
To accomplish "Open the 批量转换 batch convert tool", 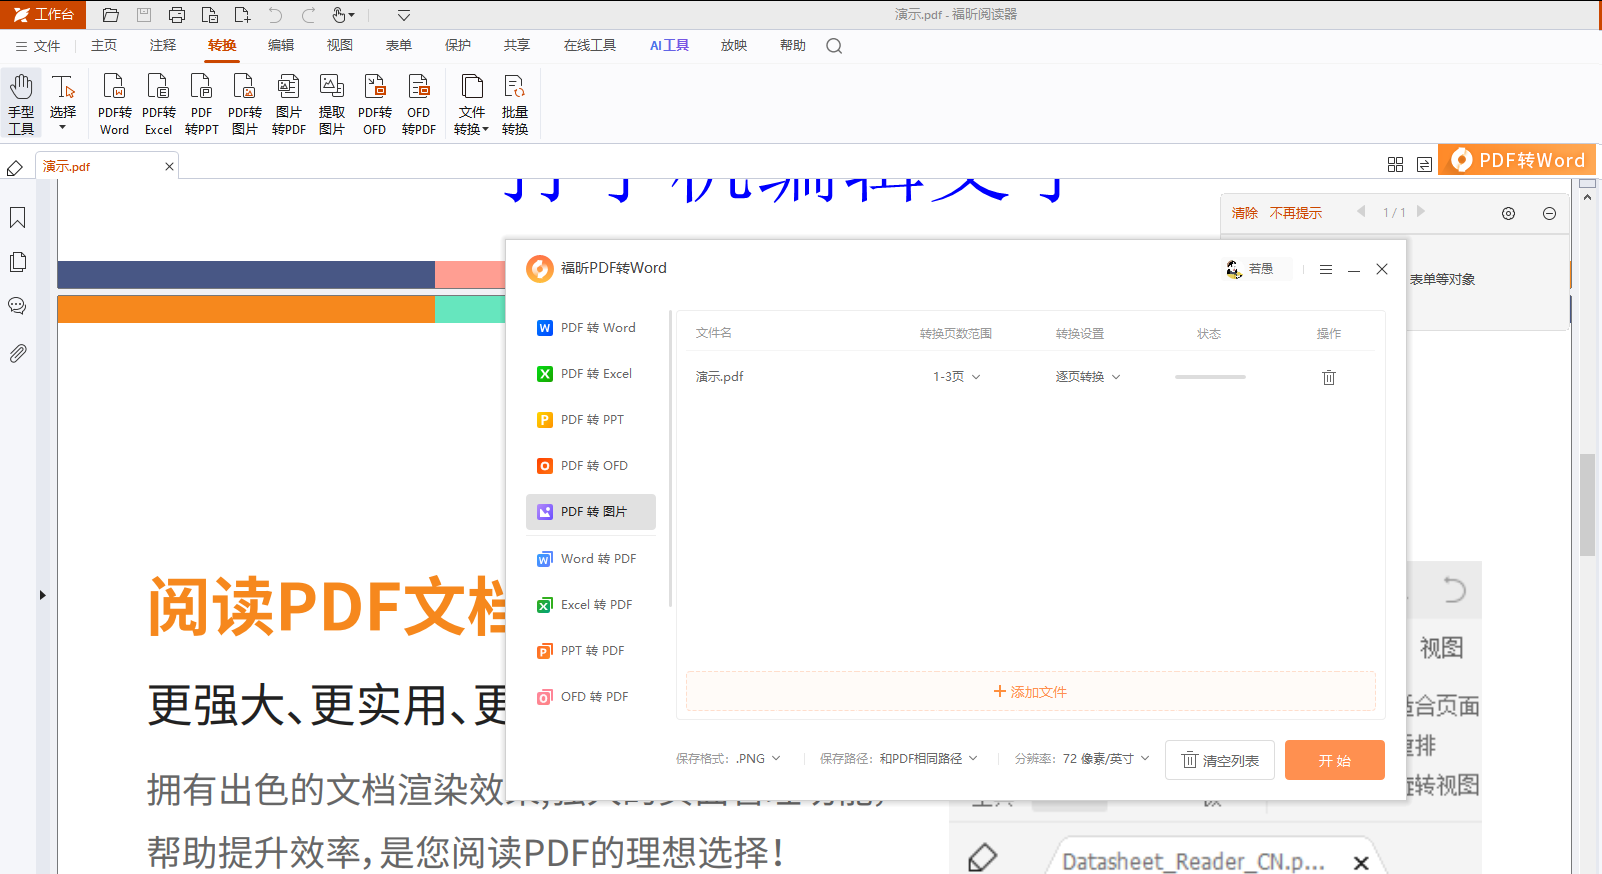I will [x=514, y=104].
